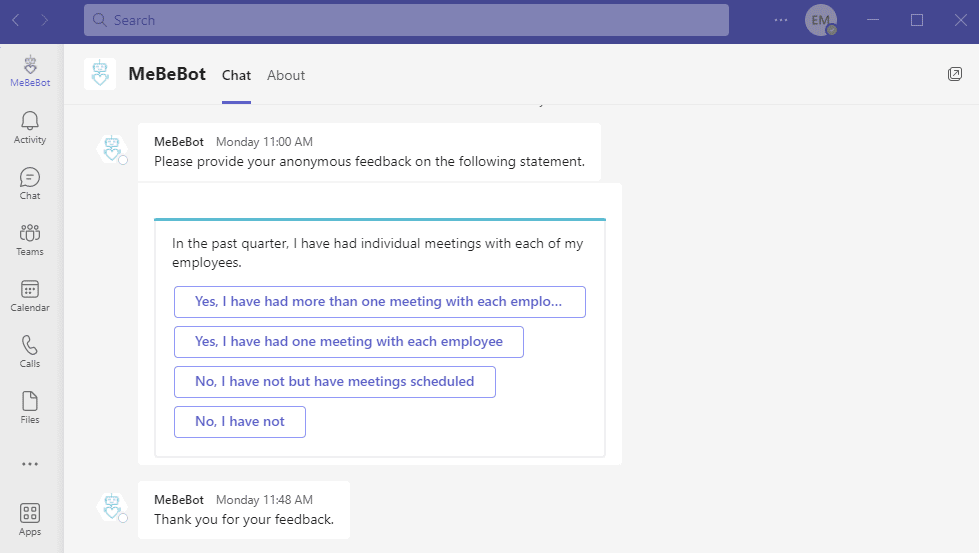This screenshot has width=979, height=553.
Task: Open the Teams section icon
Action: point(30,239)
